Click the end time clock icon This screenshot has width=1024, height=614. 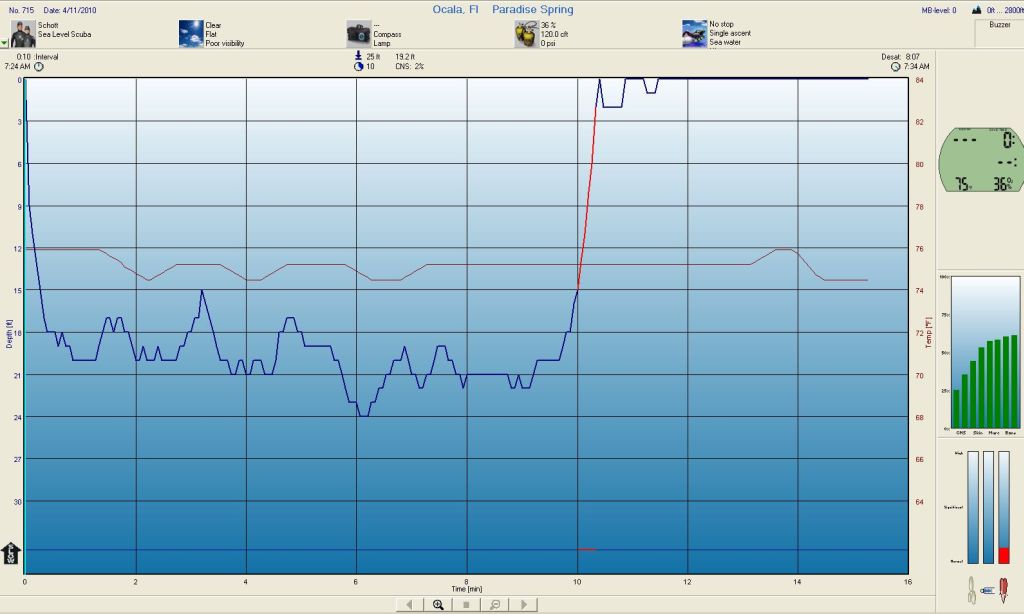click(x=895, y=67)
